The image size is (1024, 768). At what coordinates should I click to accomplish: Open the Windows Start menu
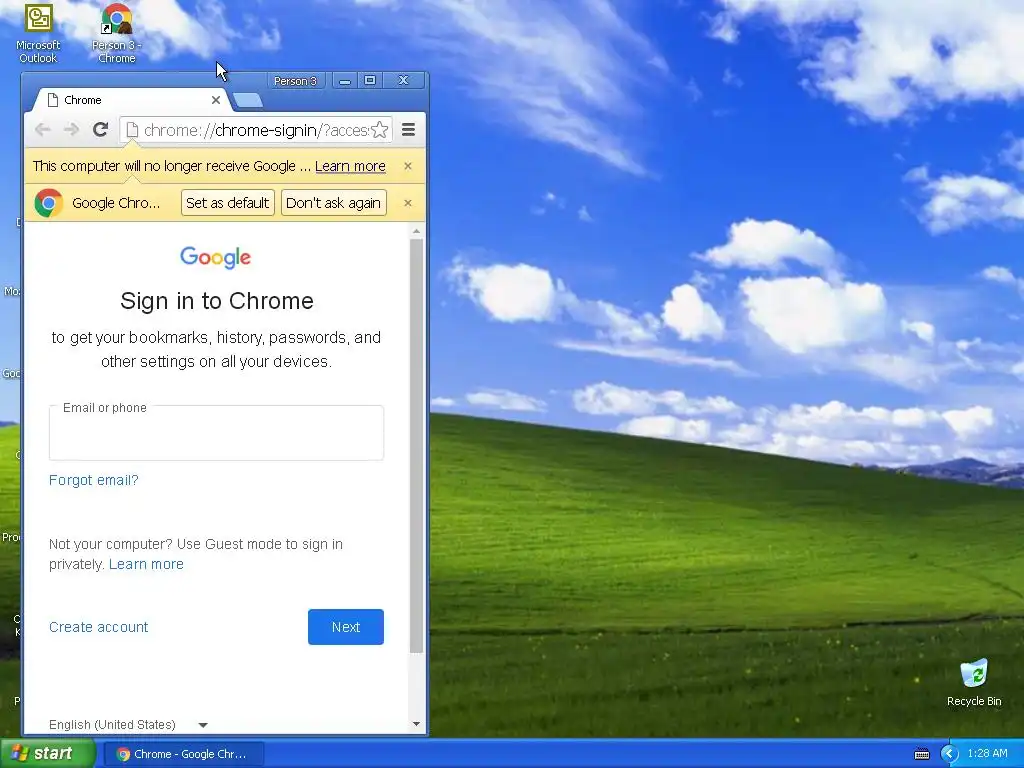coord(48,754)
